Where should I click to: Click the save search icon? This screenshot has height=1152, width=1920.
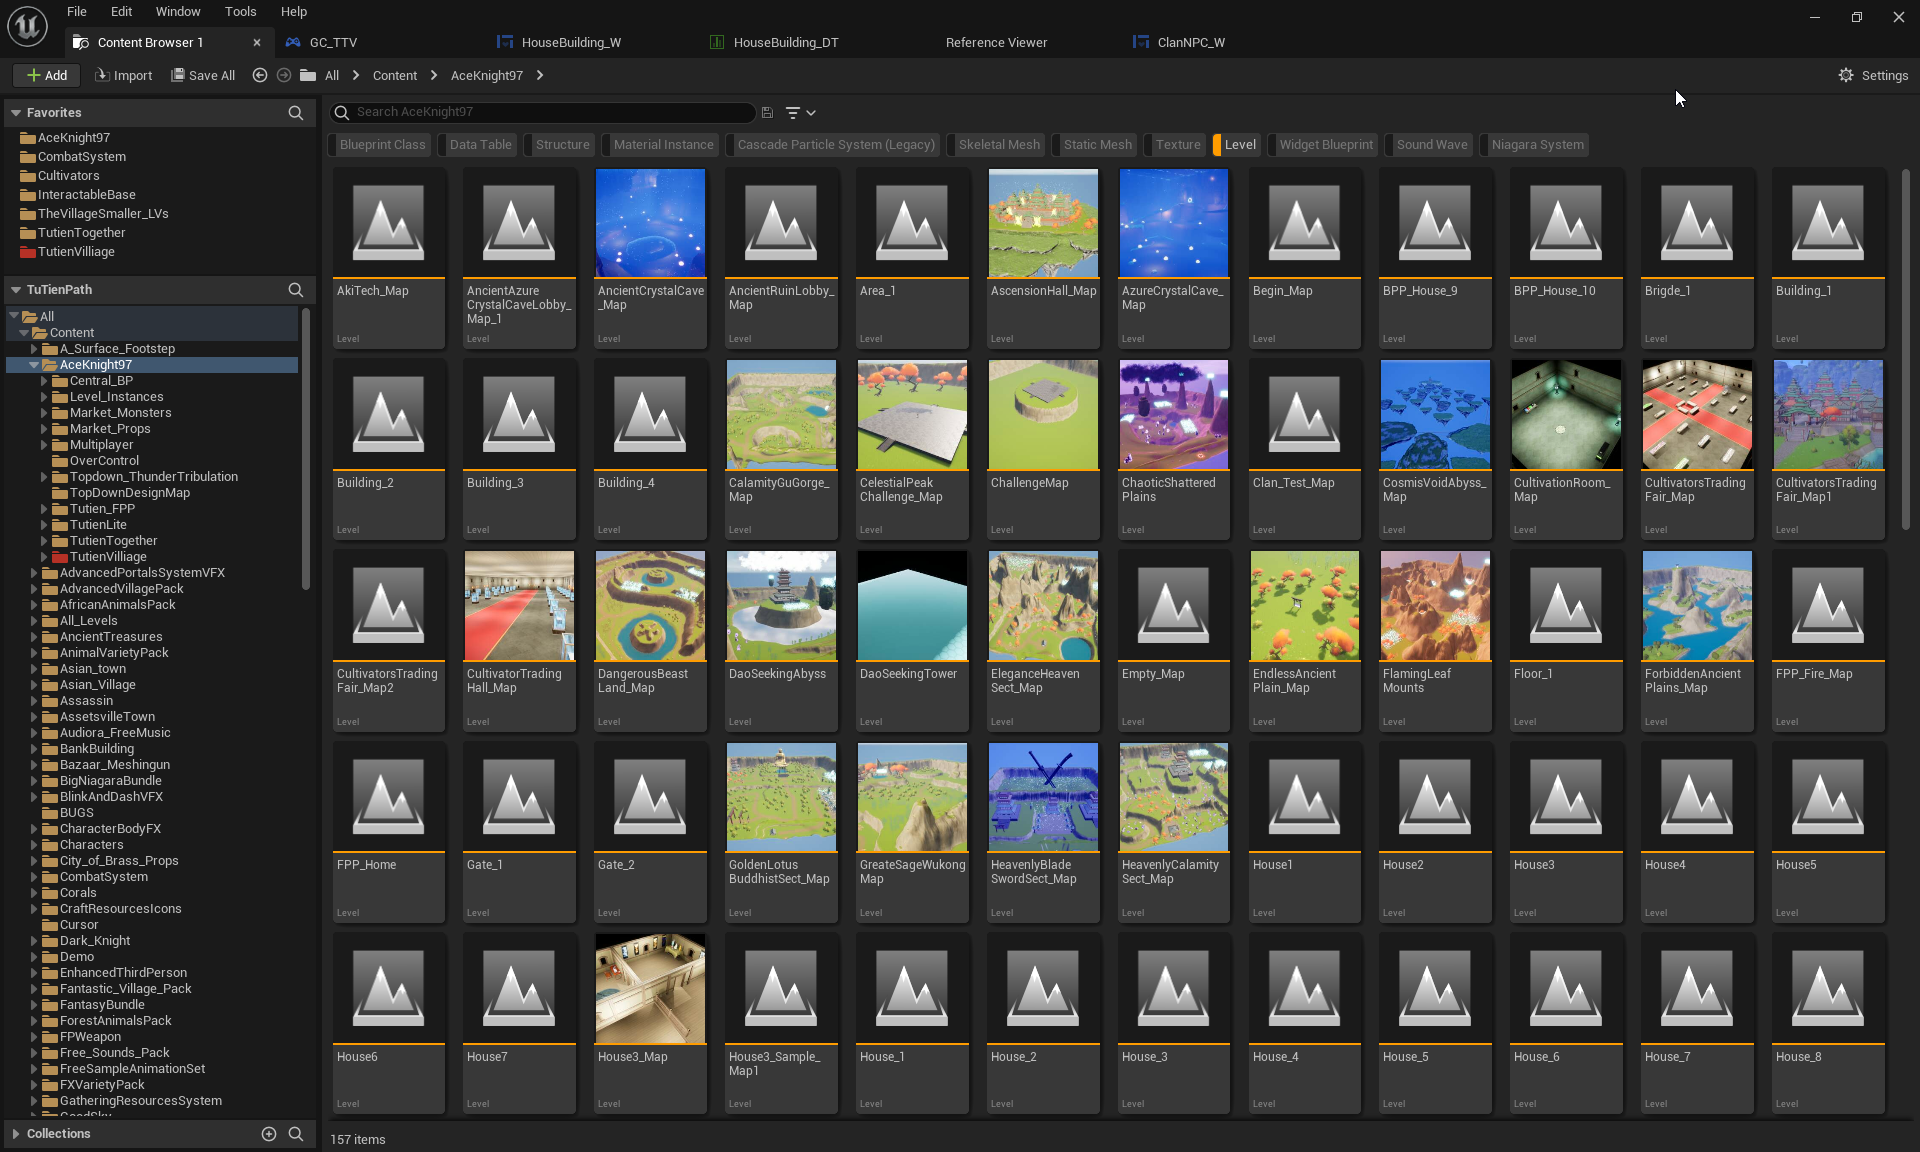coord(767,113)
